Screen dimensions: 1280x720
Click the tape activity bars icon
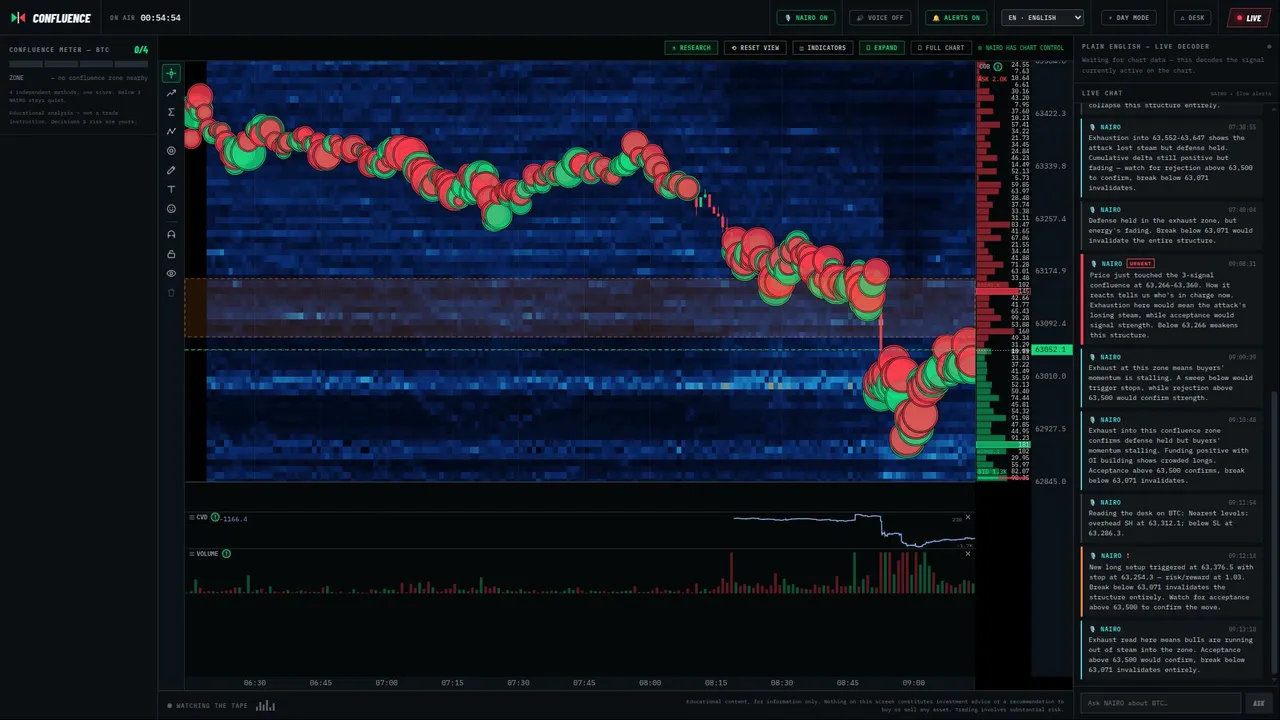click(x=265, y=706)
